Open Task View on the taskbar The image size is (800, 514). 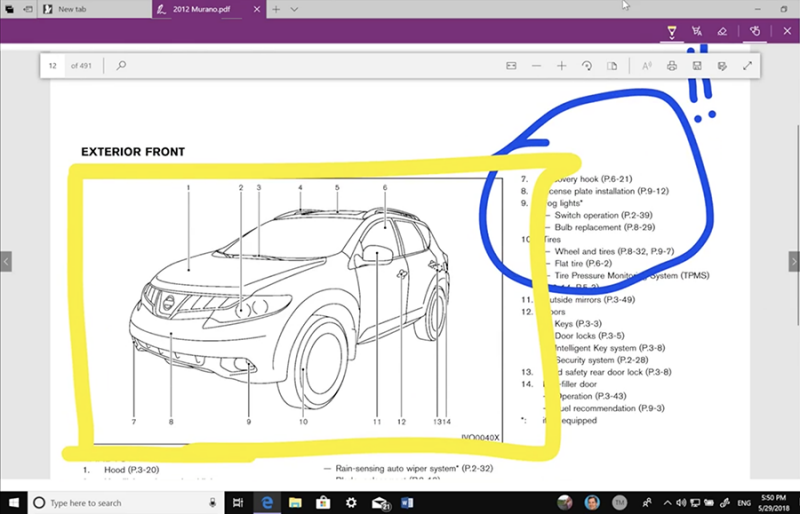point(238,503)
